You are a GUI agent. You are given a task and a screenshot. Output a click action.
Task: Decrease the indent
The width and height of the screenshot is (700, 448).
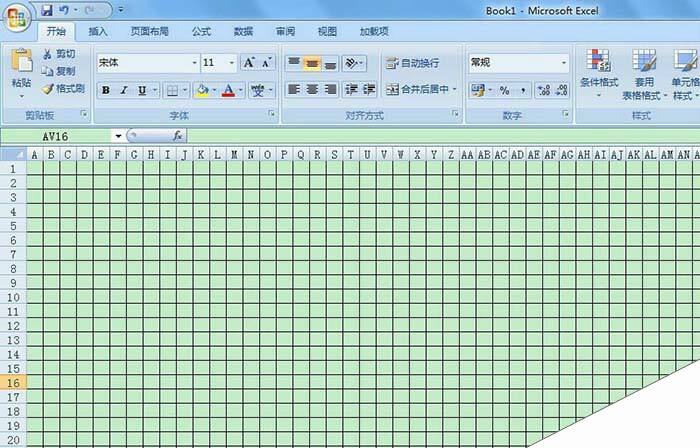[x=351, y=90]
